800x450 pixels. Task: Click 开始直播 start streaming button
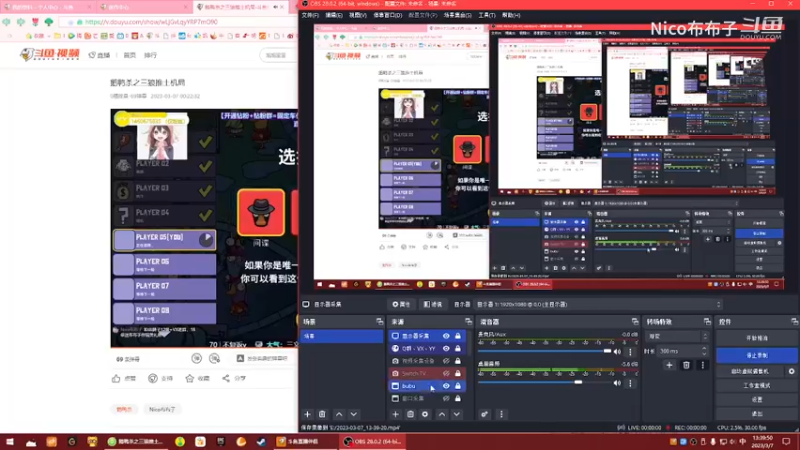pos(757,338)
